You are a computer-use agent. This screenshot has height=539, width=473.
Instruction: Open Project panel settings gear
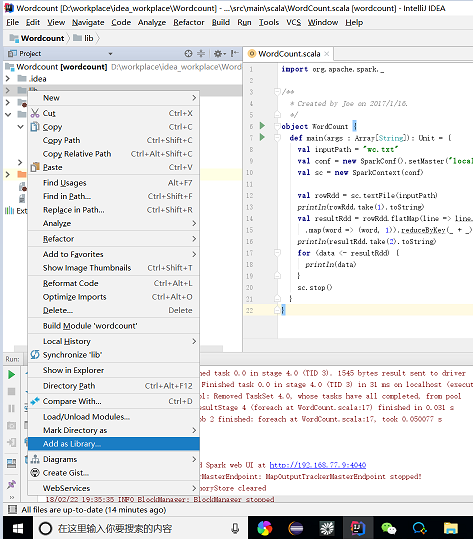tap(219, 54)
